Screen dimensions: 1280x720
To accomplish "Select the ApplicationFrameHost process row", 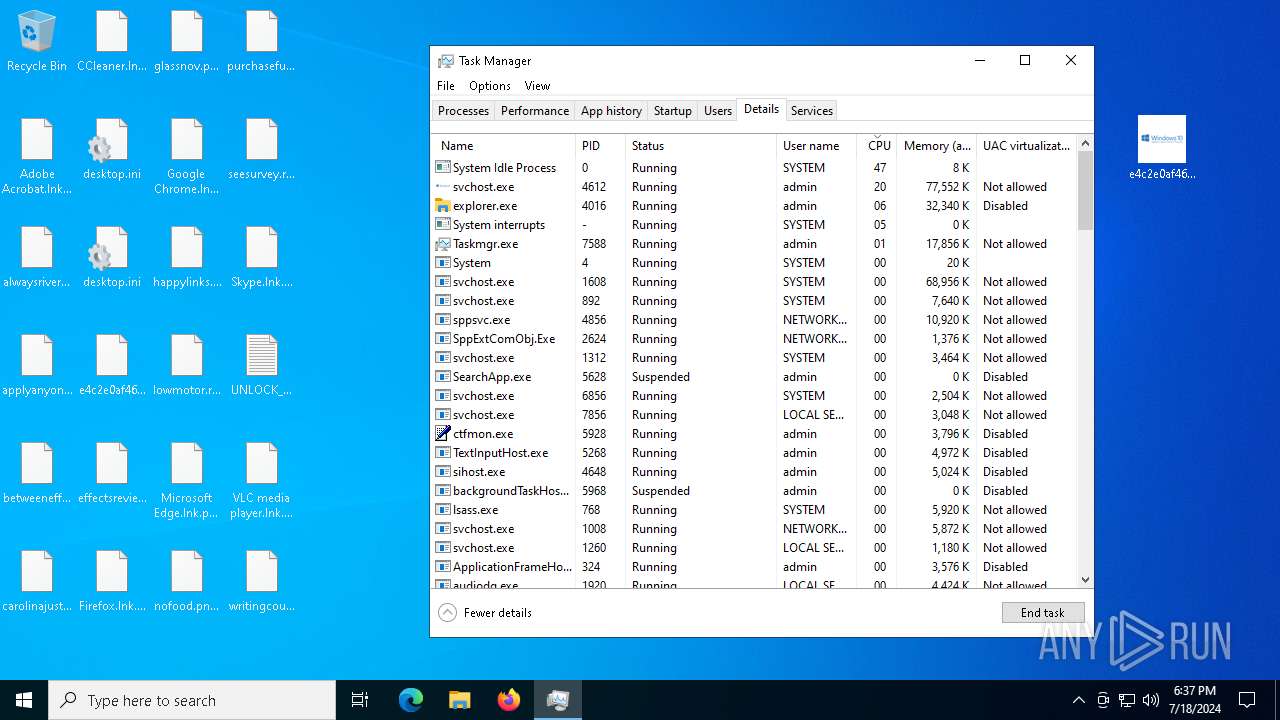I will tap(754, 567).
